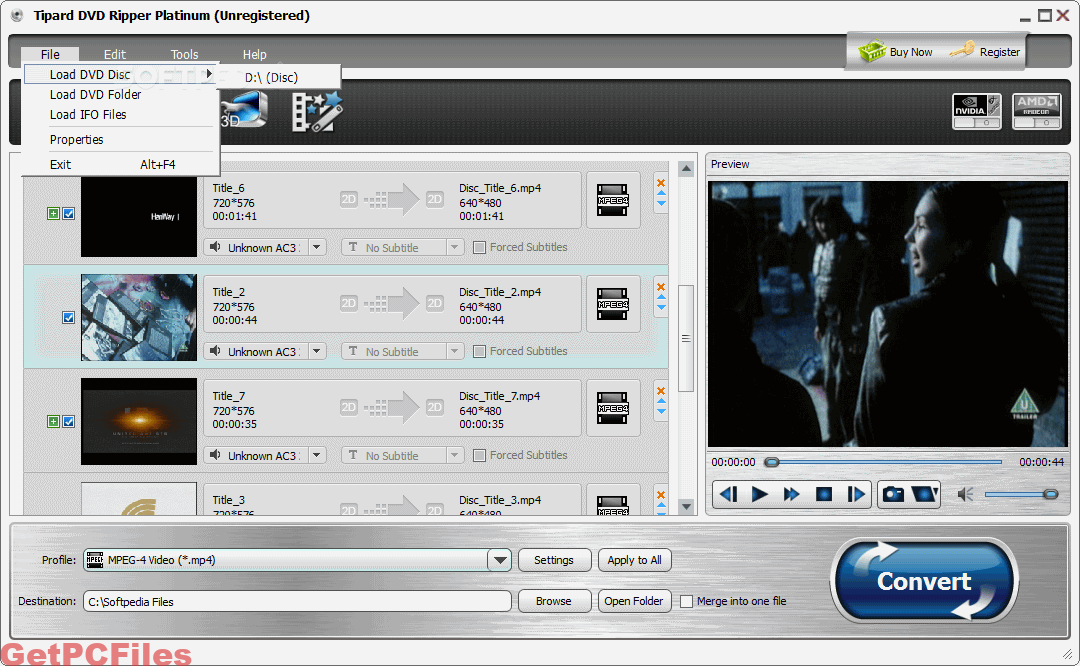Click the MPEG4 format icon for Title_2
1080x666 pixels.
click(x=612, y=304)
